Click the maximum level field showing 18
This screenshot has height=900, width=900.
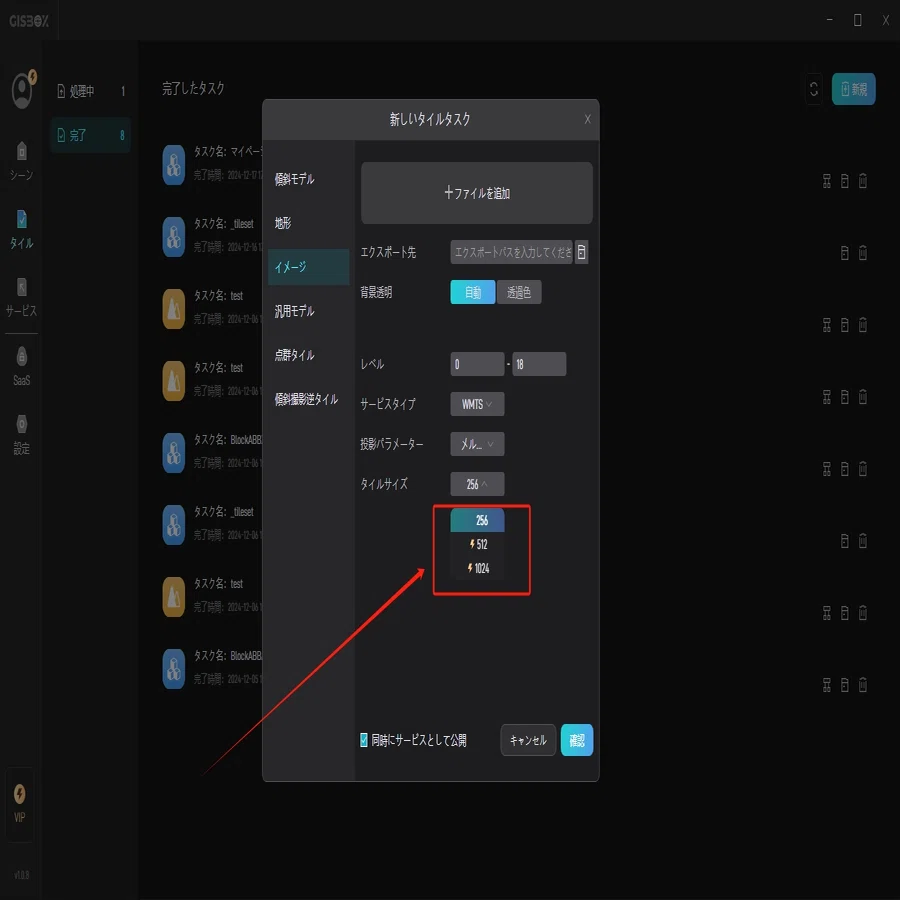[539, 364]
